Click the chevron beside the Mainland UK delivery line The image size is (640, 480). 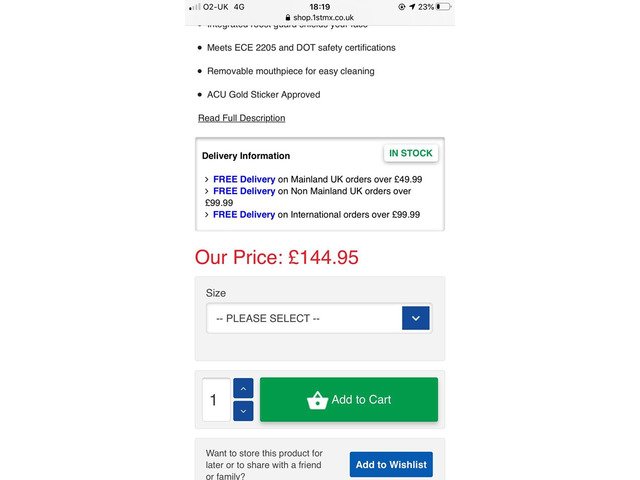206,179
